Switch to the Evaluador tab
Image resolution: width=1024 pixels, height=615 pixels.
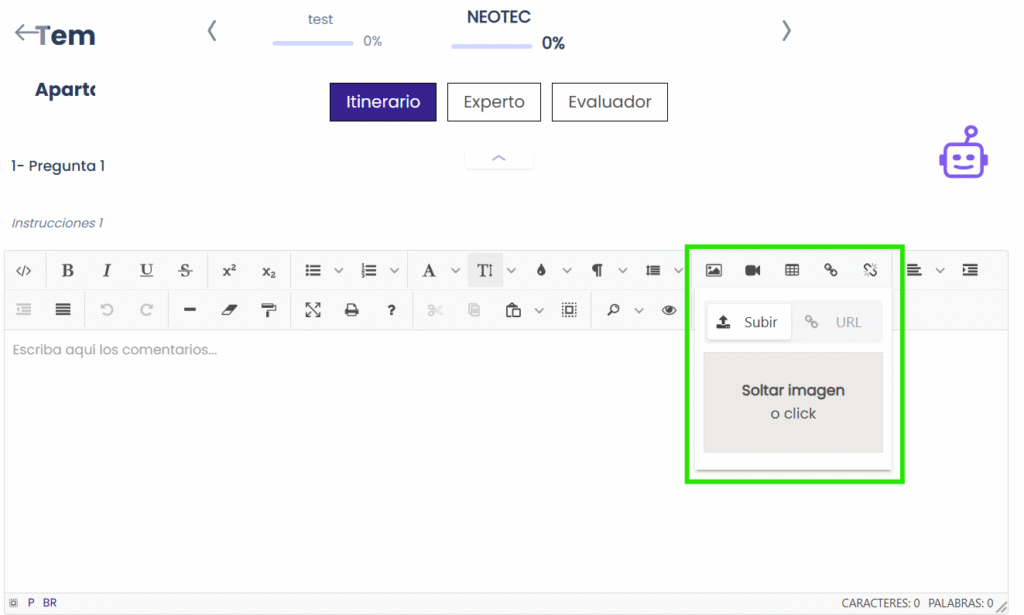pyautogui.click(x=609, y=102)
